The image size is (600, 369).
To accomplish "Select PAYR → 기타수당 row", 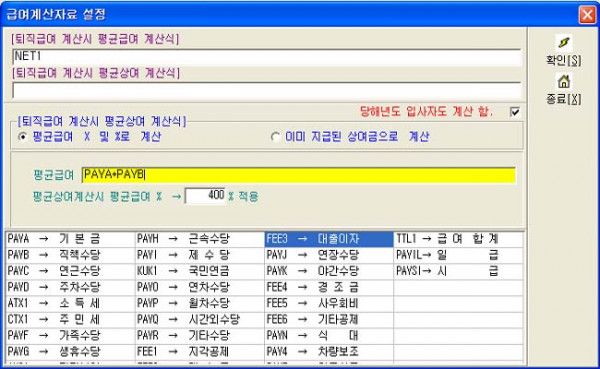I will coord(200,335).
